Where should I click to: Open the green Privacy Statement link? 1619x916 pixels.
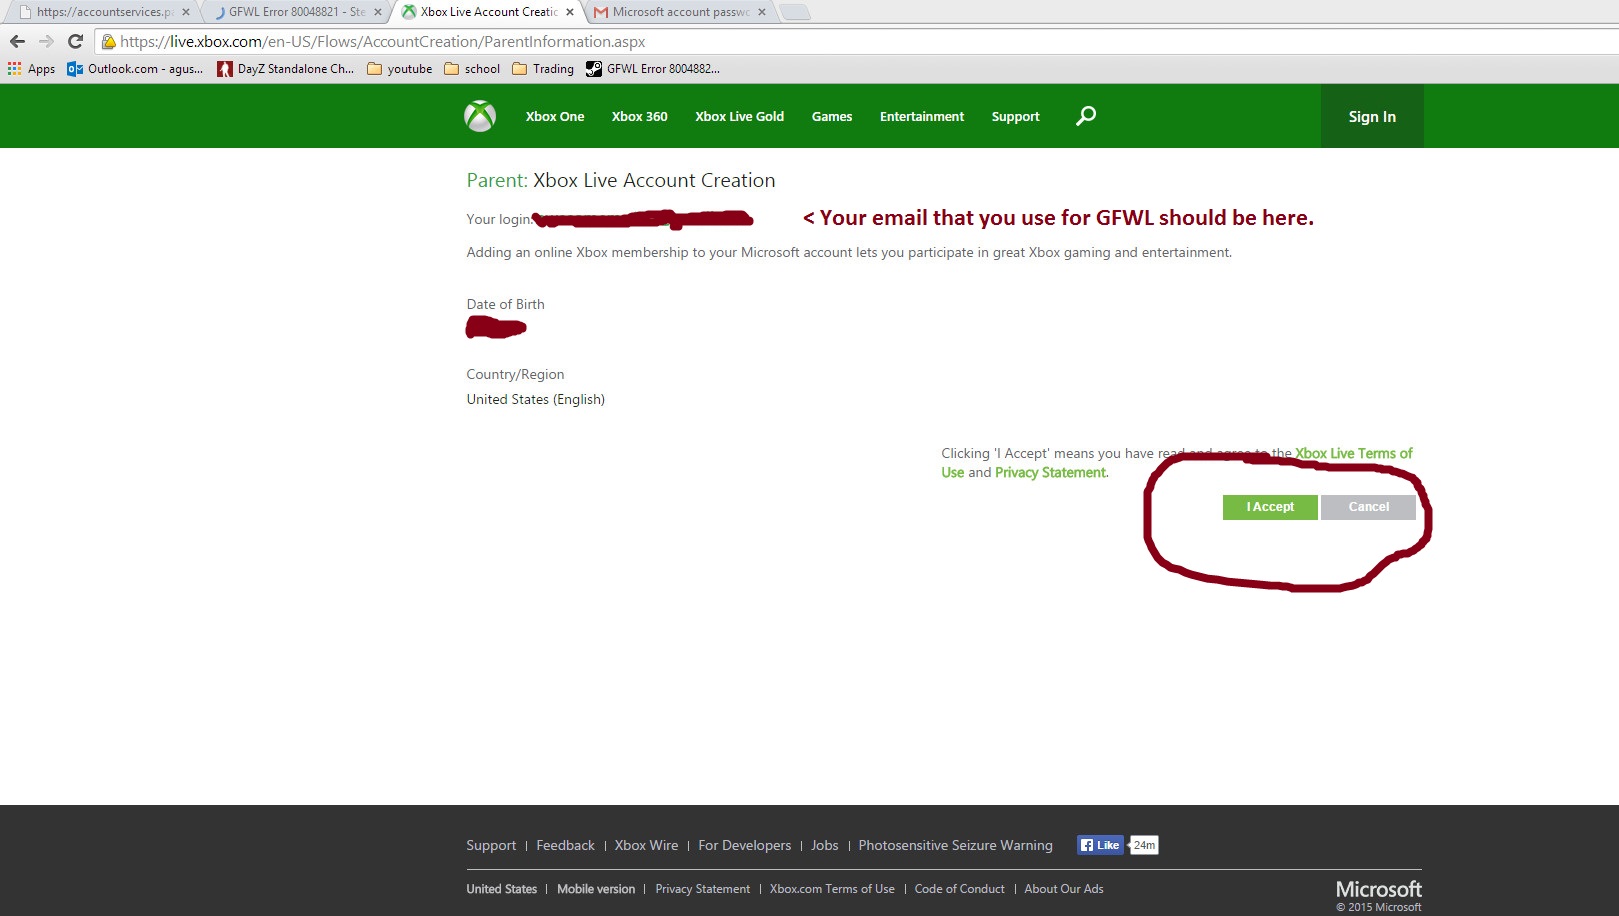click(1051, 472)
